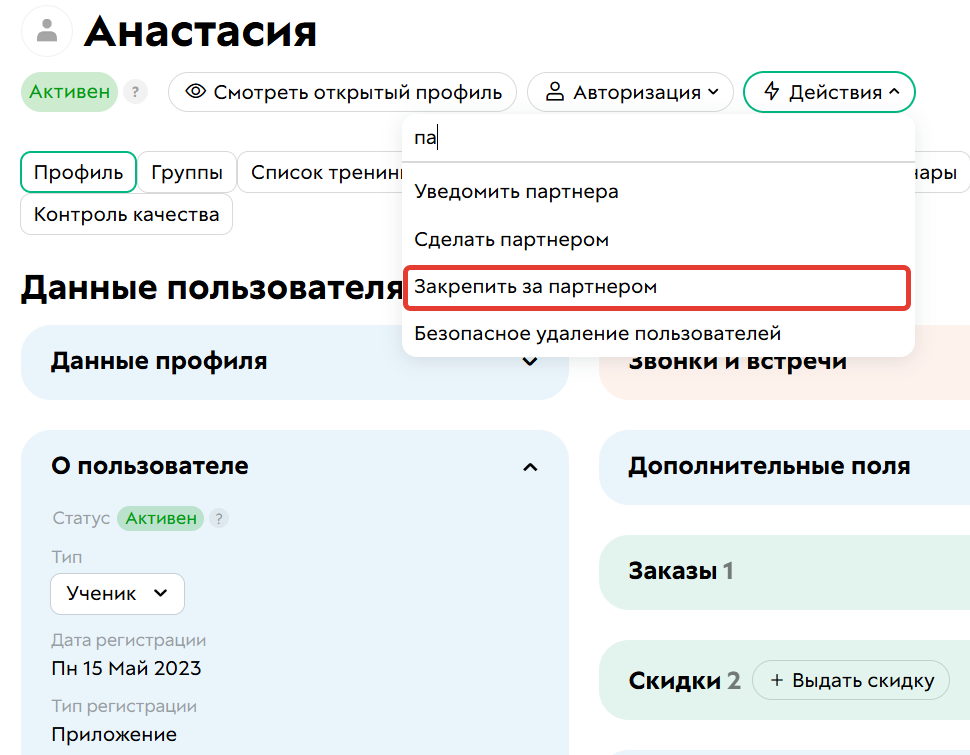Click the person icon on the Авторизация button

(x=554, y=91)
